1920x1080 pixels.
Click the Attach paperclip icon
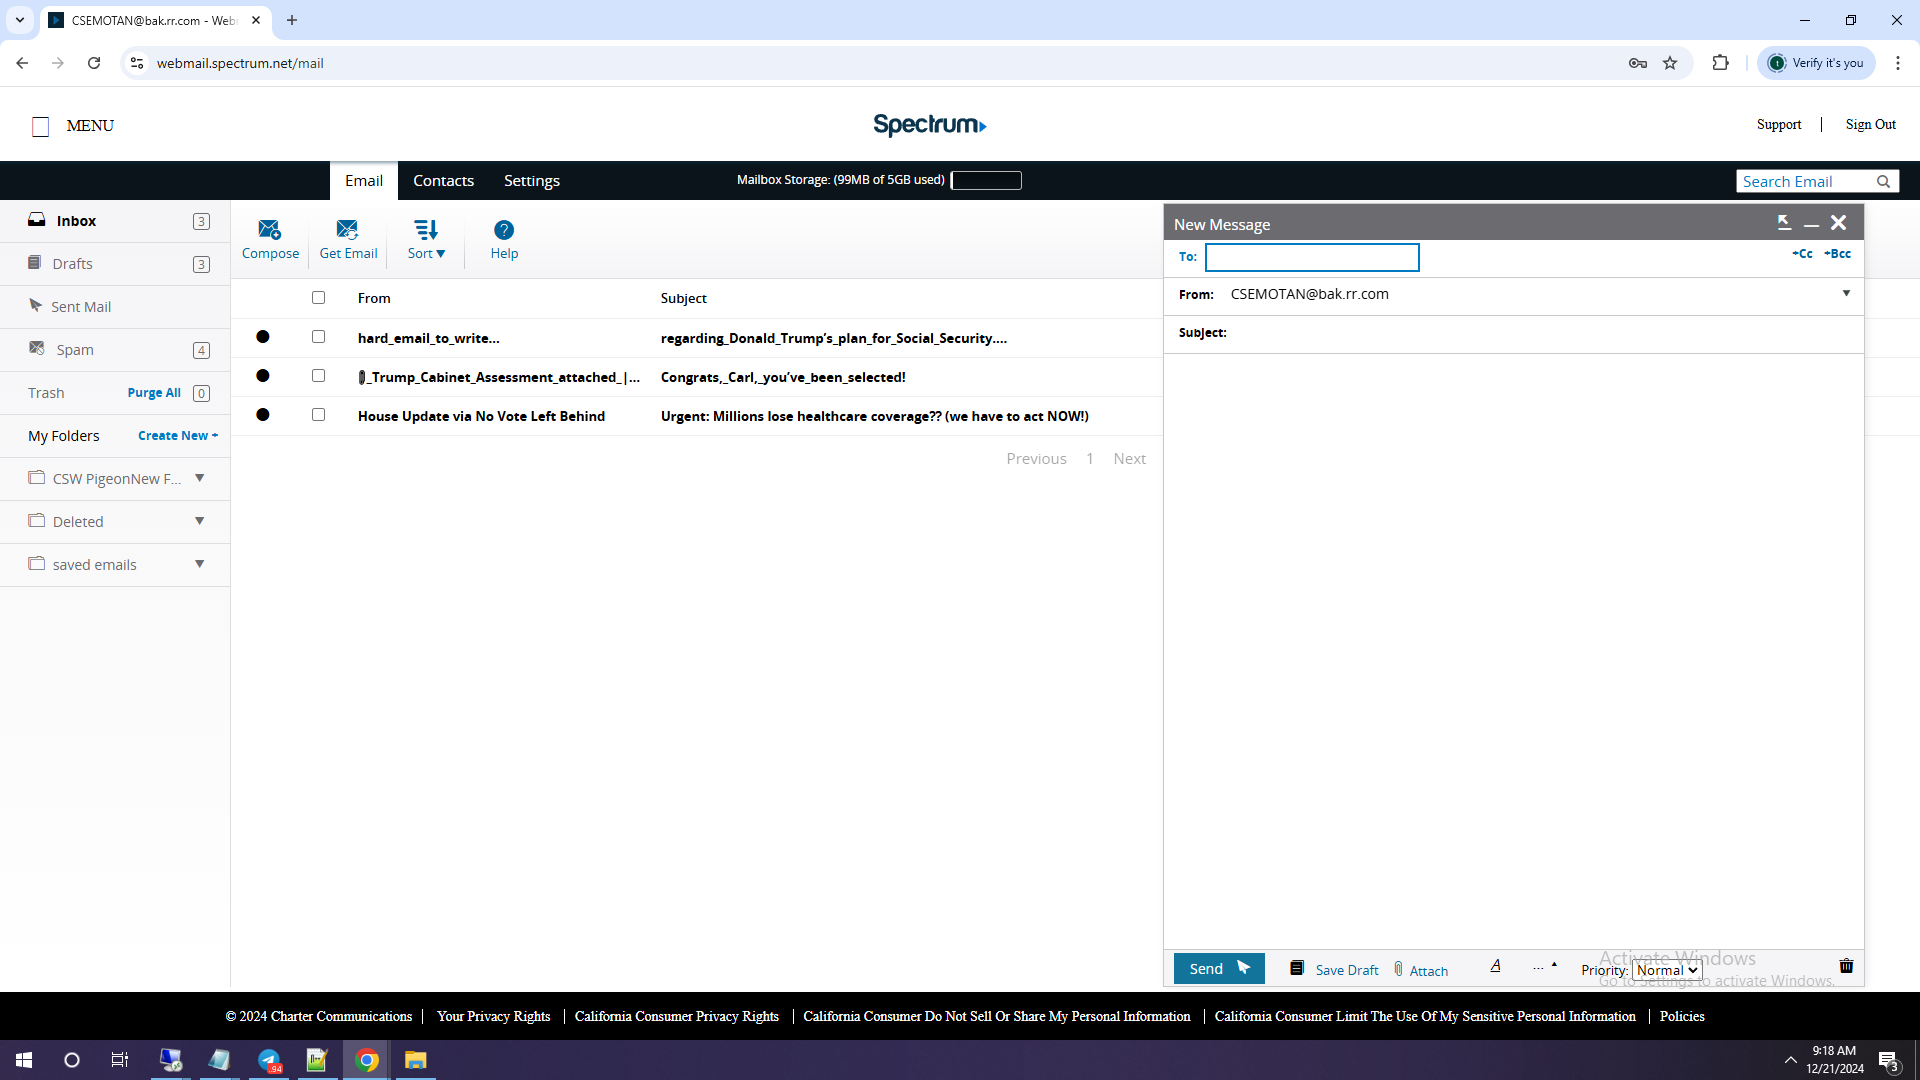[1399, 969]
